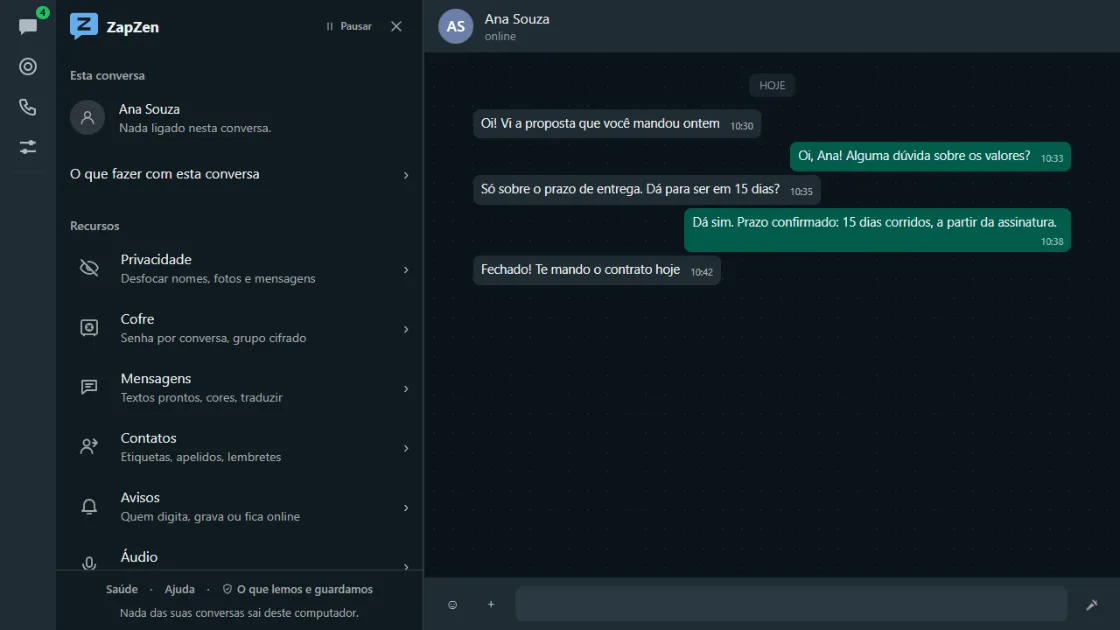This screenshot has height=630, width=1120.
Task: Click the Contatos people icon
Action: coord(89,446)
